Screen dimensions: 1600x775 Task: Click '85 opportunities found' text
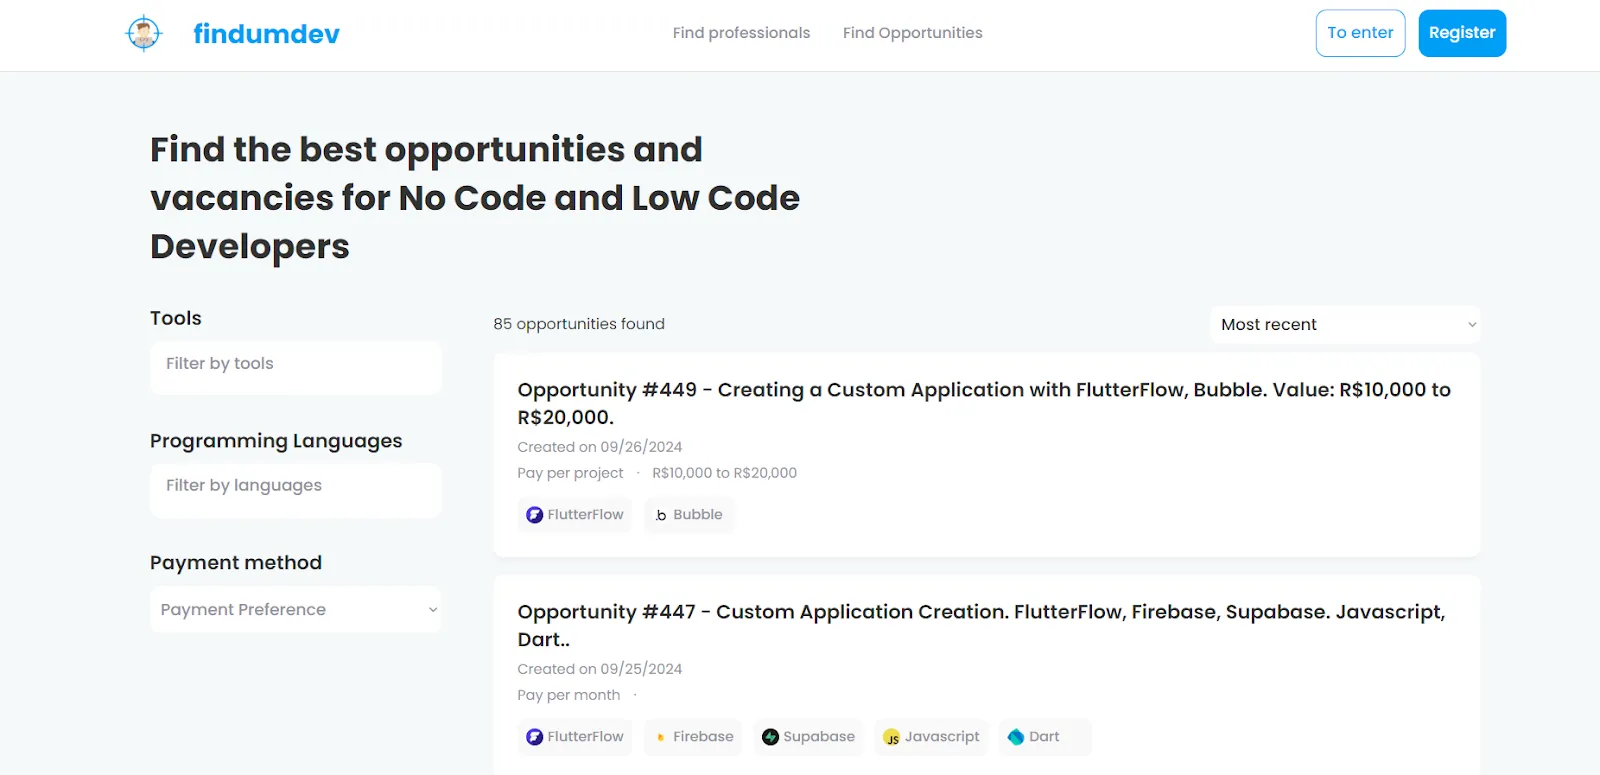pos(579,324)
